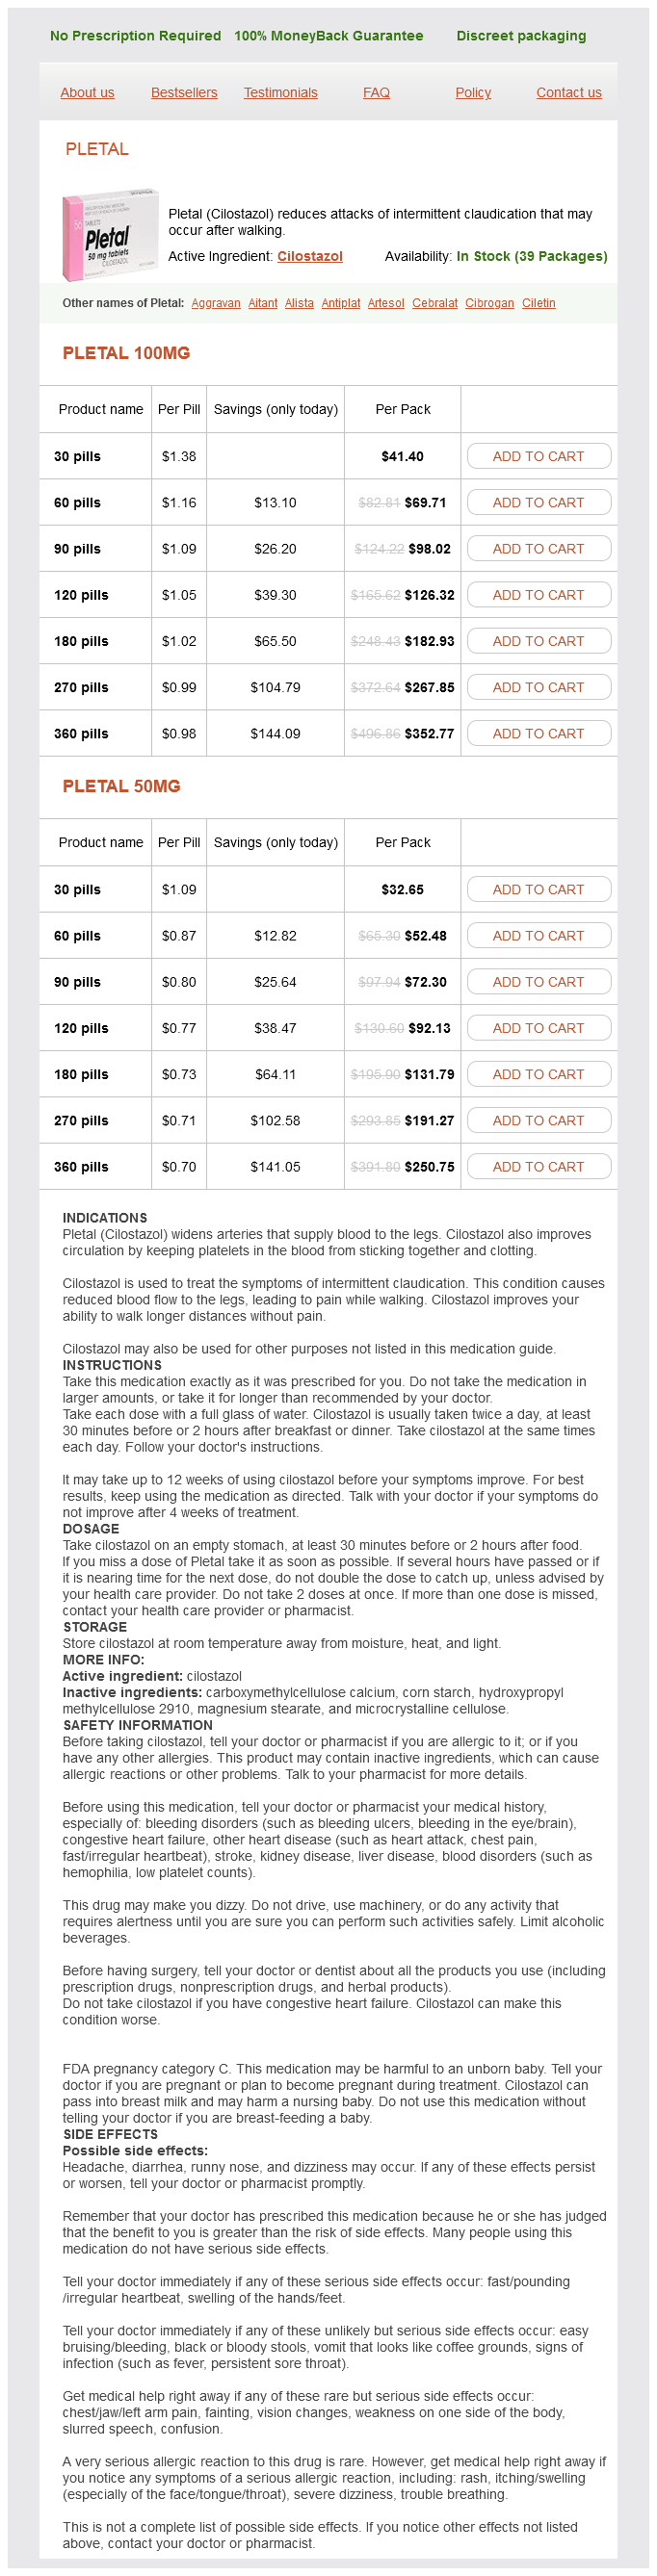Add 360 pills of Pletal 100mg to cart
The height and width of the screenshot is (2576, 657).
pos(538,733)
